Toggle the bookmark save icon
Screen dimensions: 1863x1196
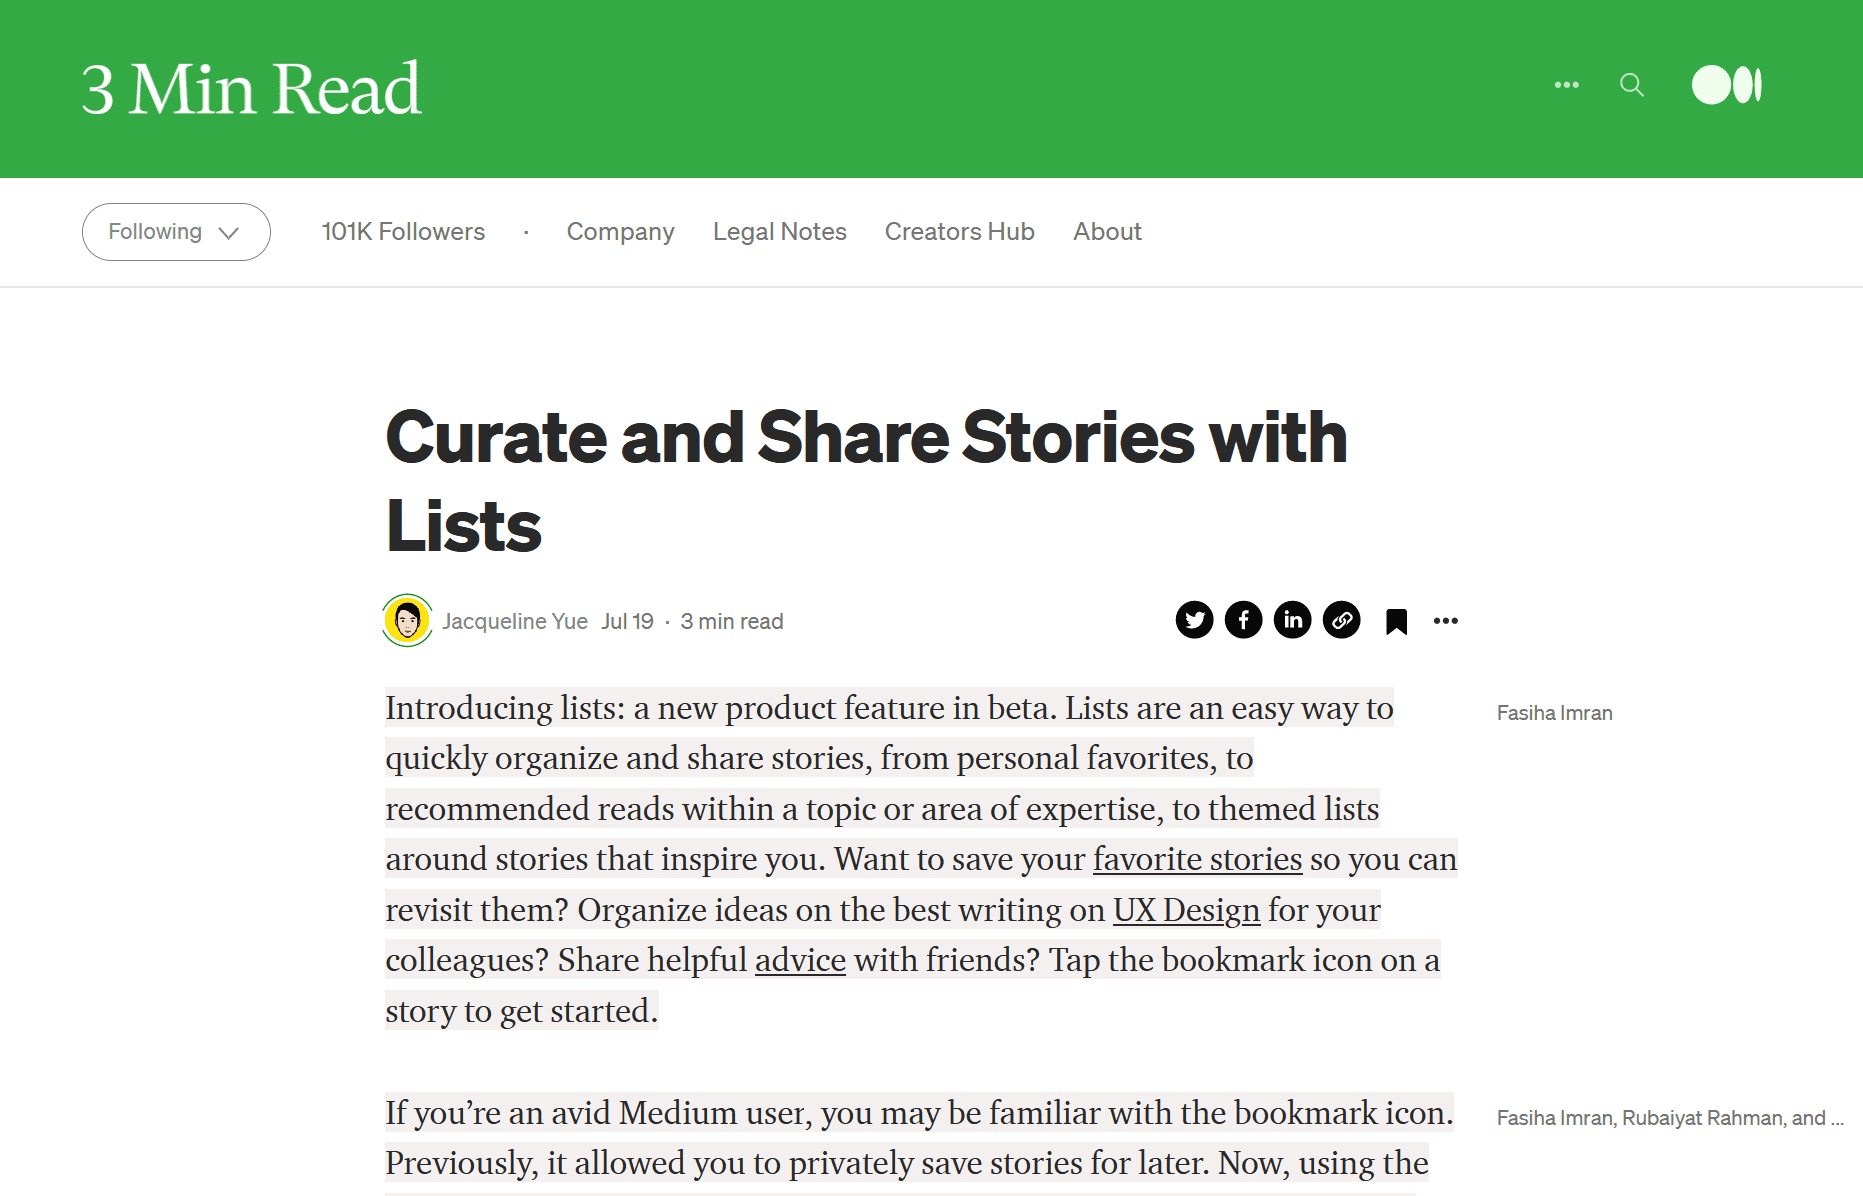(x=1396, y=621)
